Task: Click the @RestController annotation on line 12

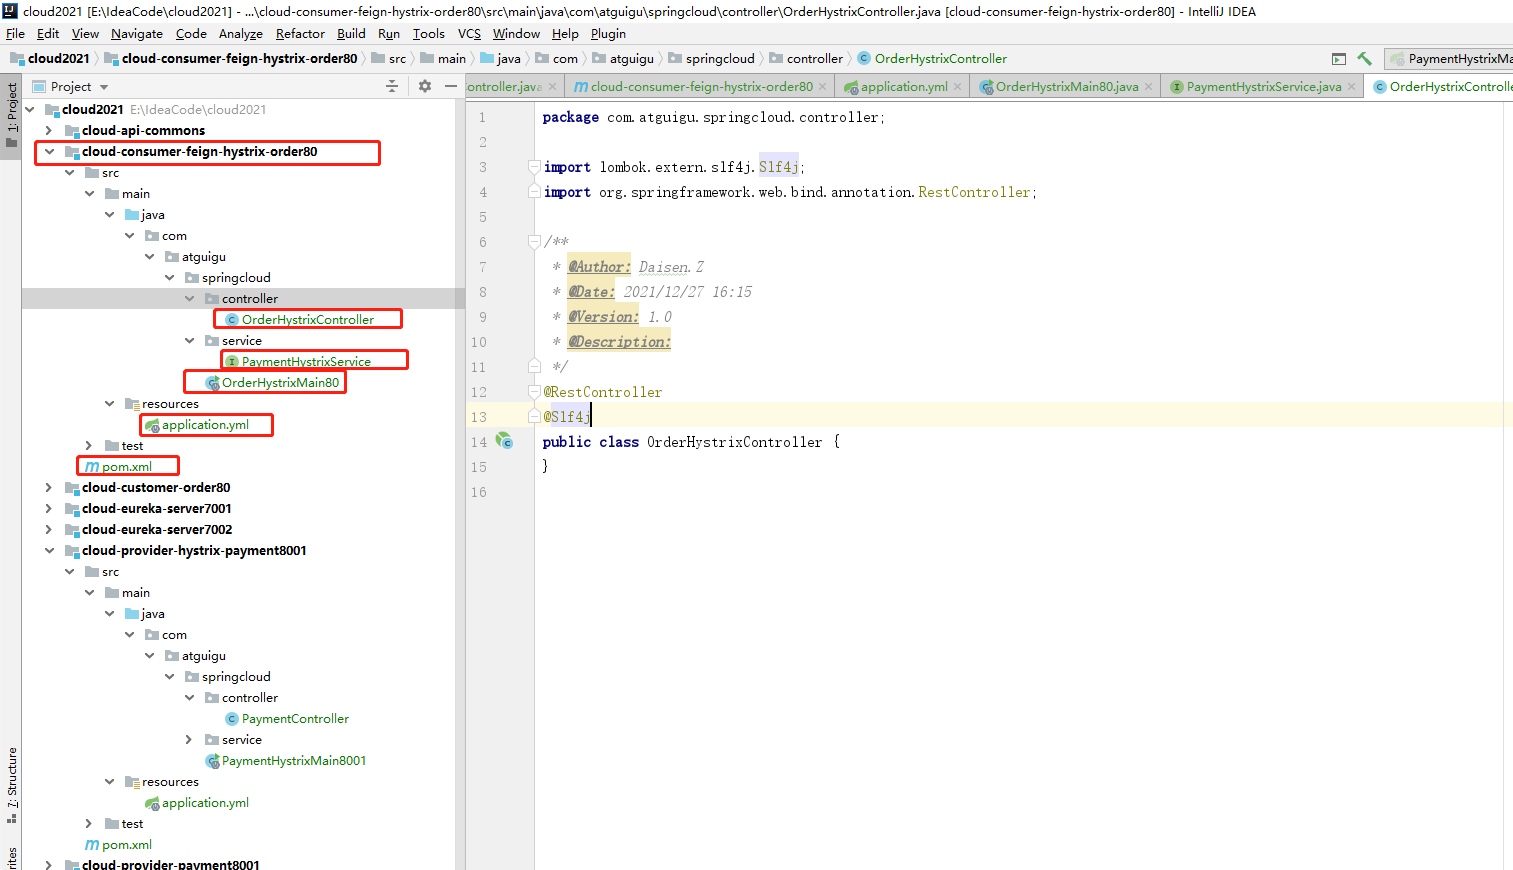Action: coord(603,392)
